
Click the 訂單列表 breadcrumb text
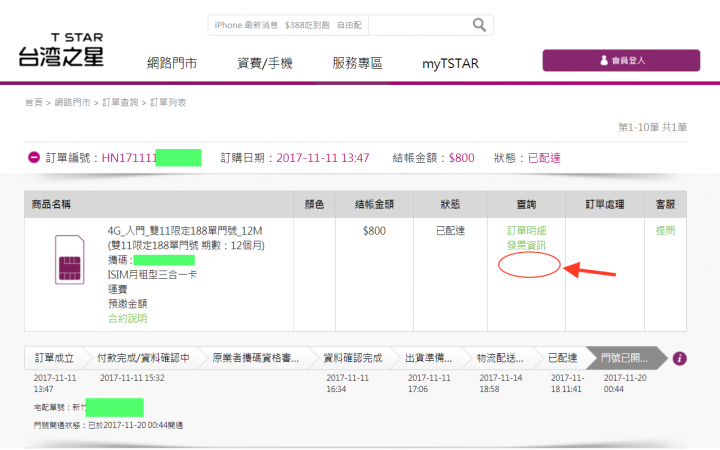168,102
